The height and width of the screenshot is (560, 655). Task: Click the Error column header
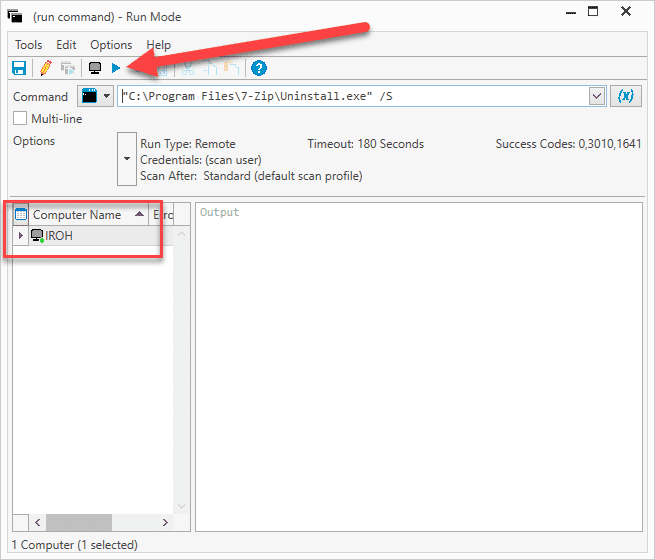click(162, 215)
